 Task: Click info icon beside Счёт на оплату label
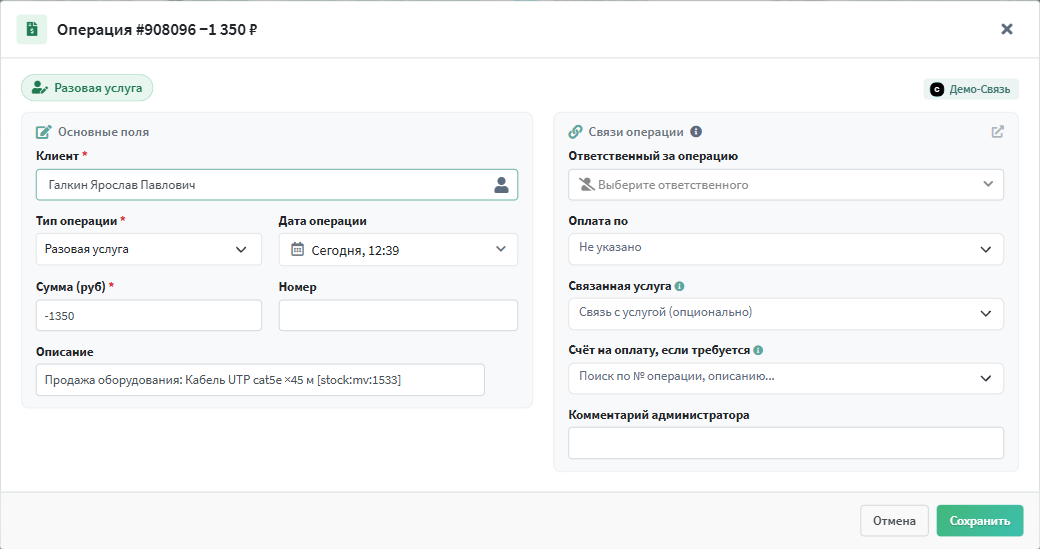(758, 350)
